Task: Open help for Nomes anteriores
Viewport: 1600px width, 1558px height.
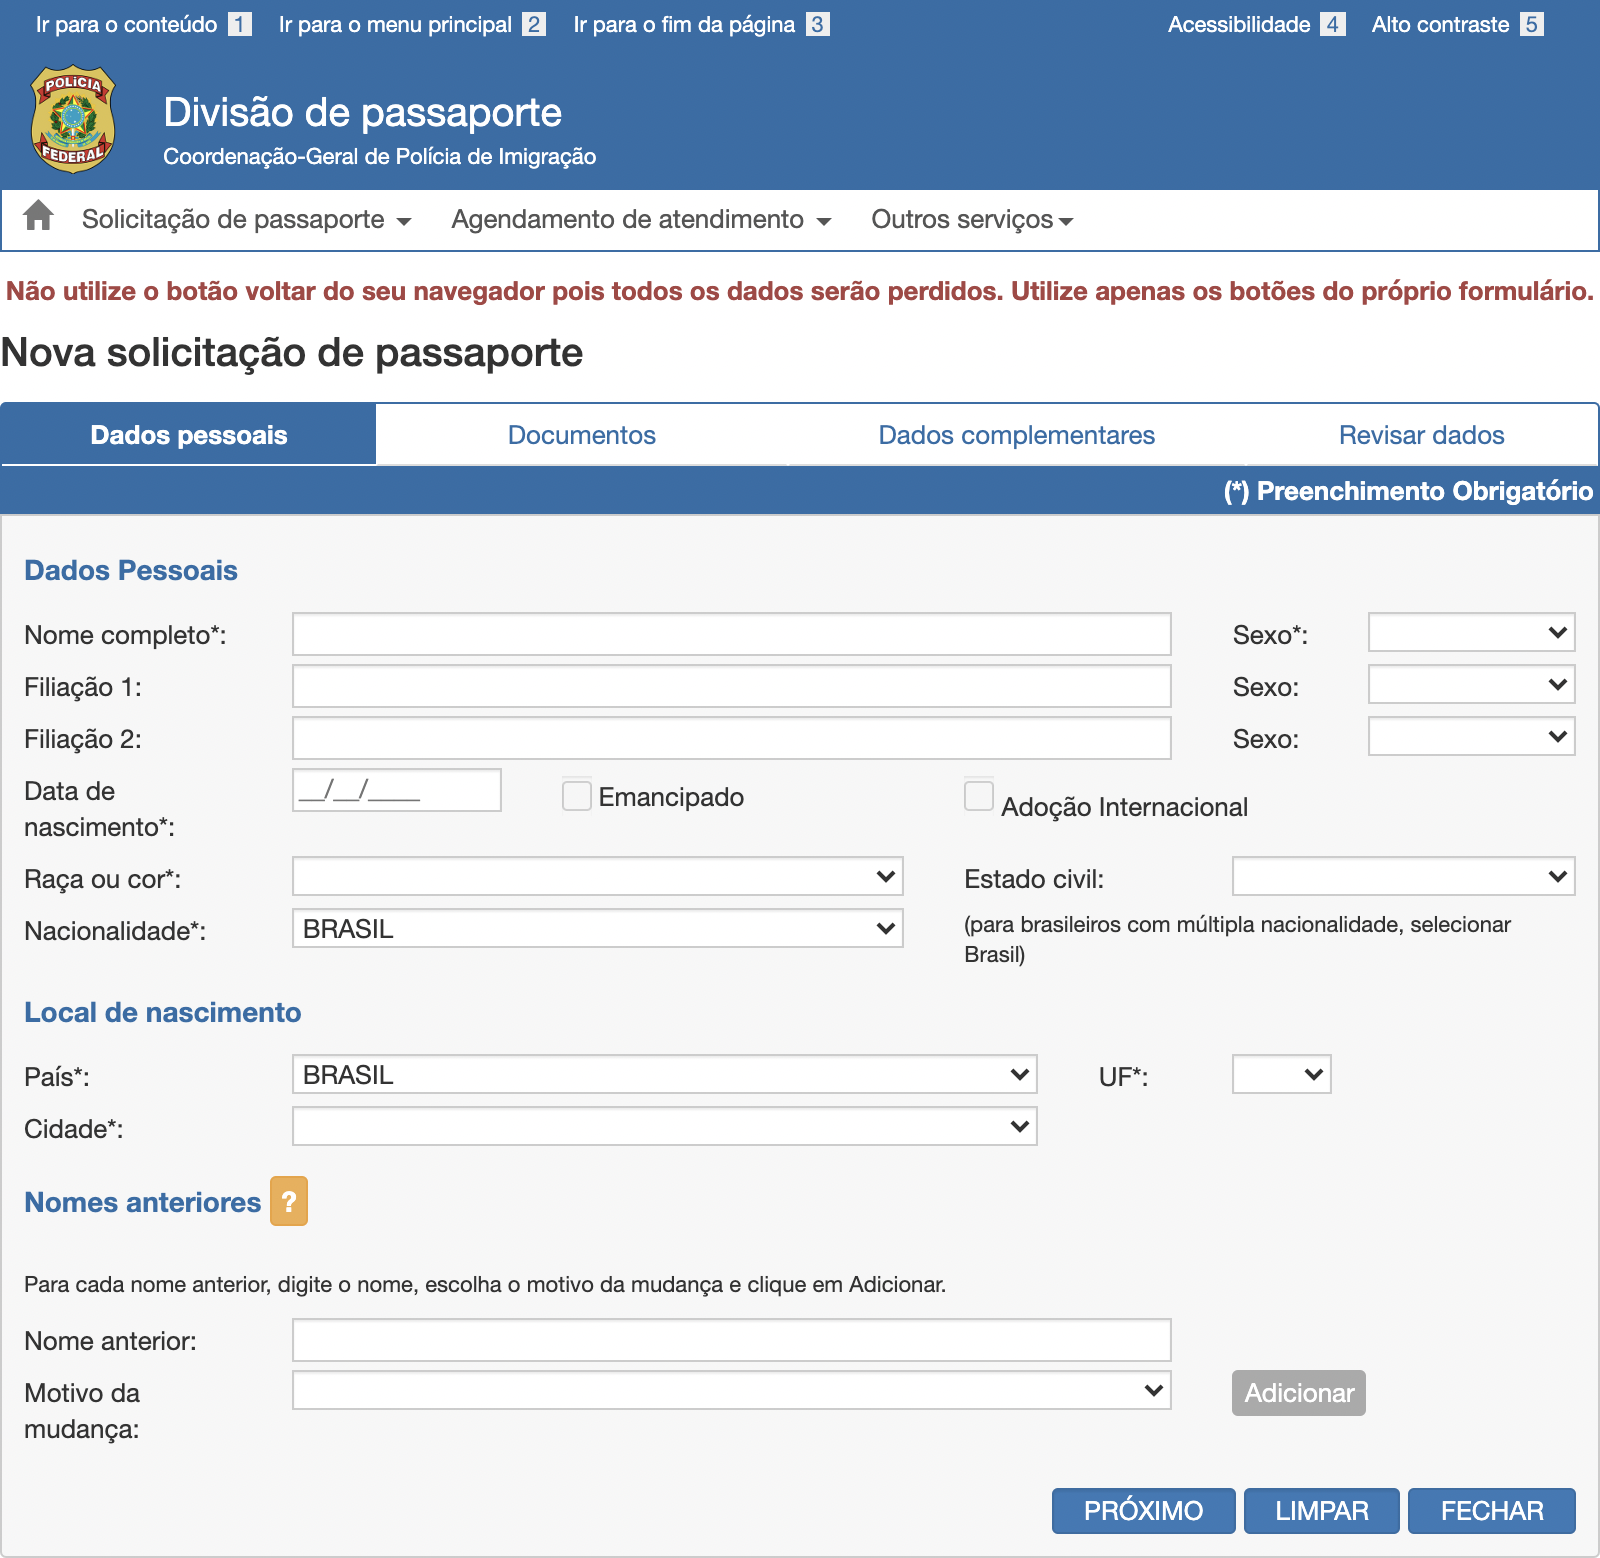Action: pos(289,1202)
